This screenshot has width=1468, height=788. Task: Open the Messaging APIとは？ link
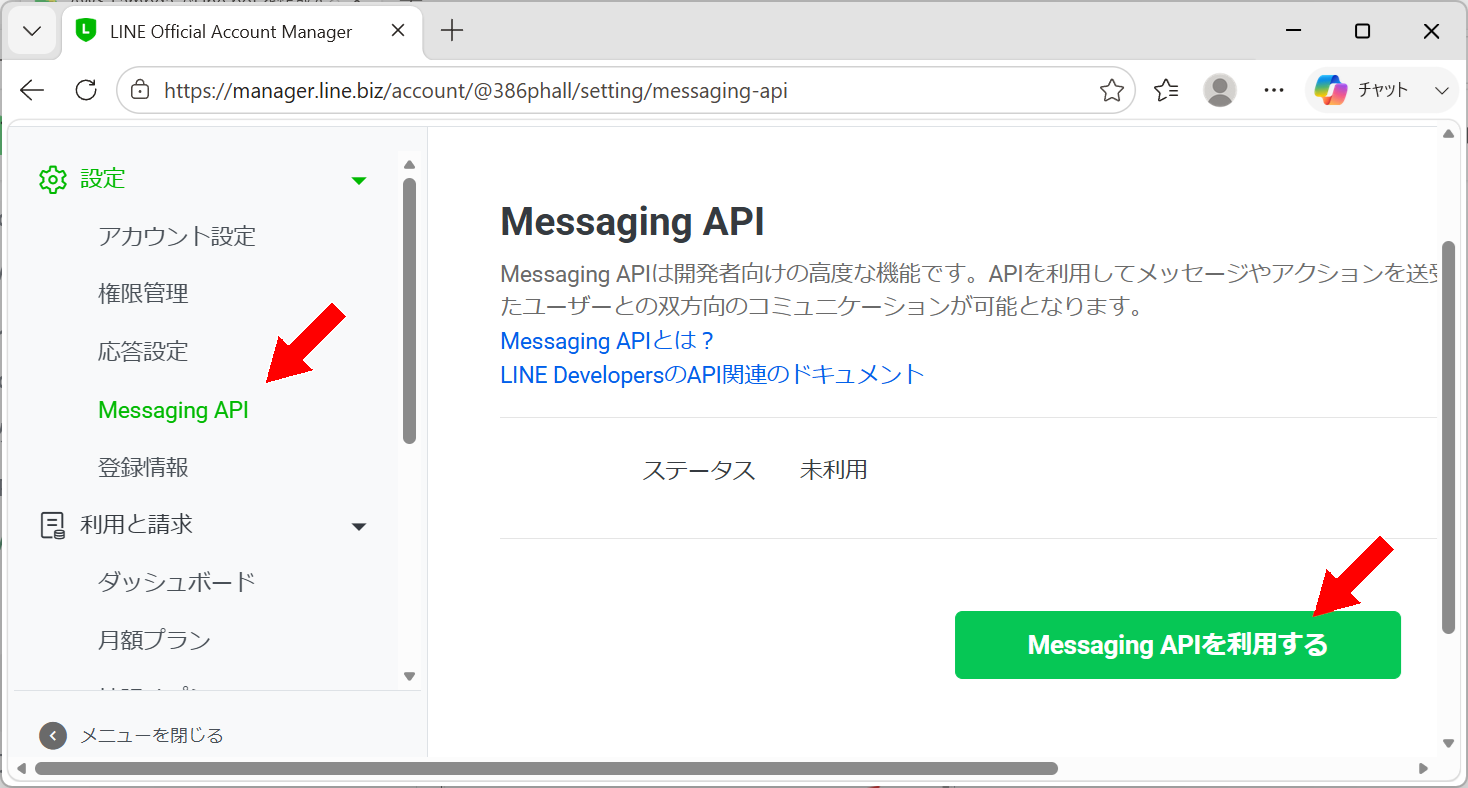tap(608, 341)
